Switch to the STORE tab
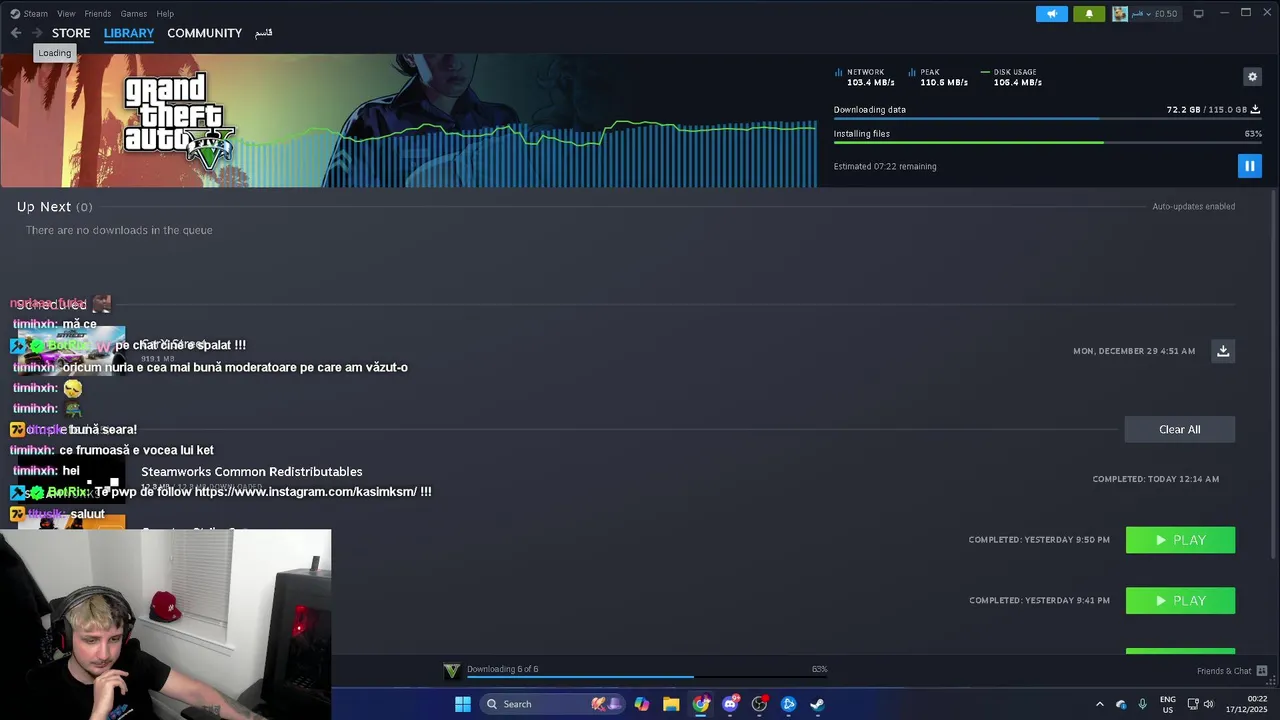 click(x=71, y=33)
